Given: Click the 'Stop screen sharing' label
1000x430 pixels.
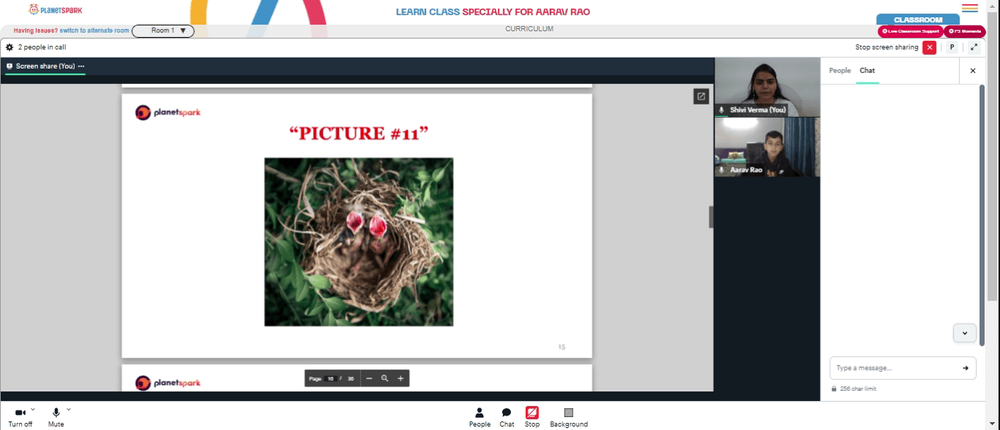Looking at the screenshot, I should 886,47.
